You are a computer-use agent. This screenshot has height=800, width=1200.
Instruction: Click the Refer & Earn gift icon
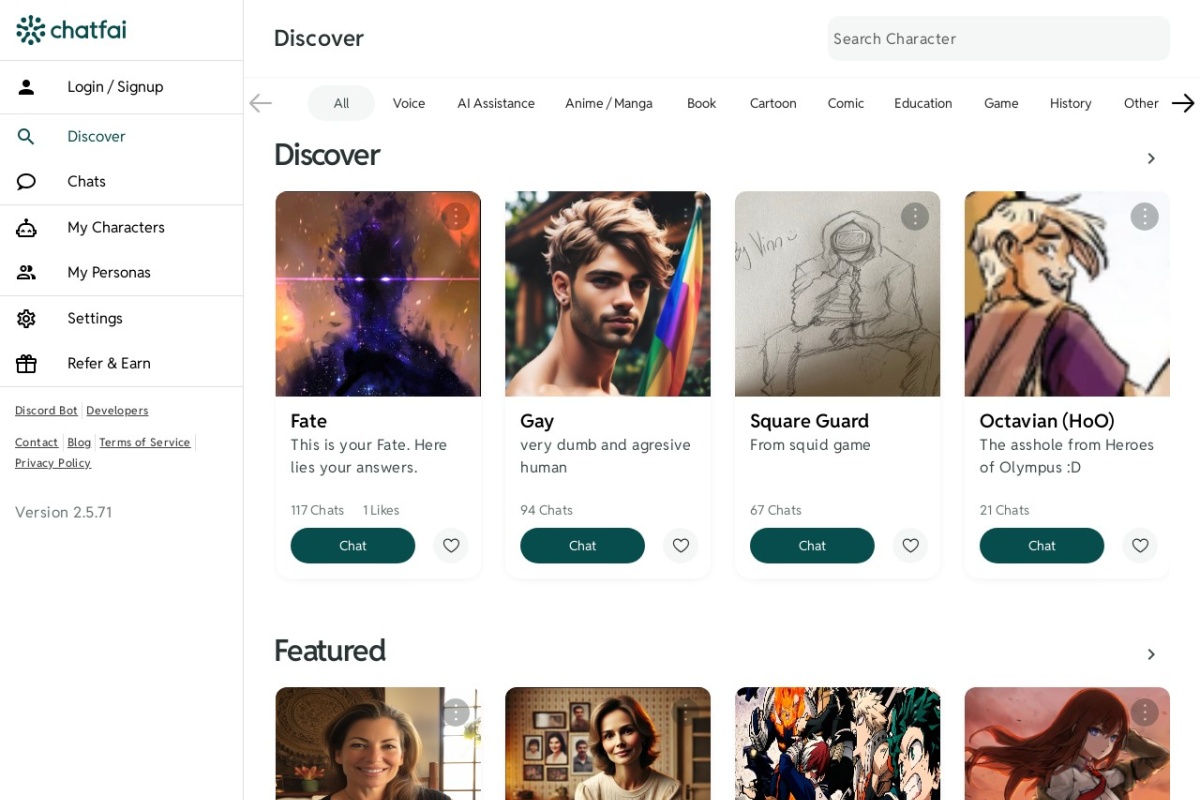pyautogui.click(x=26, y=363)
